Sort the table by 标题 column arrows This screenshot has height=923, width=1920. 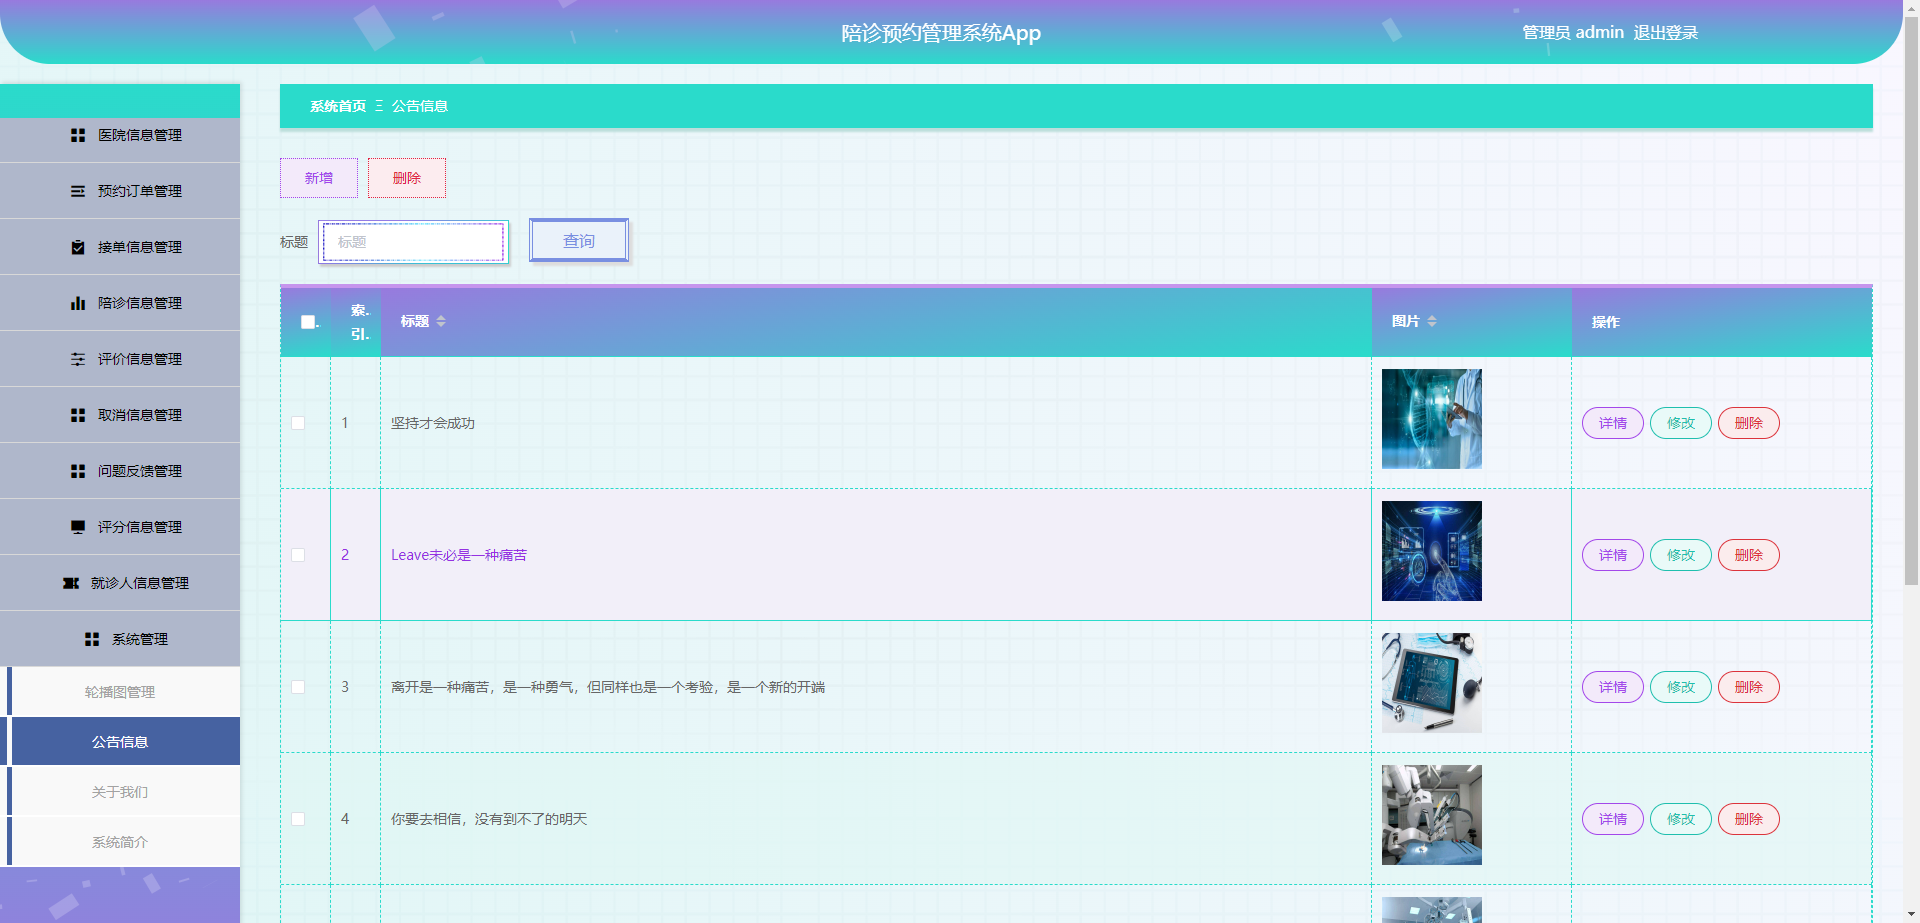coord(441,321)
